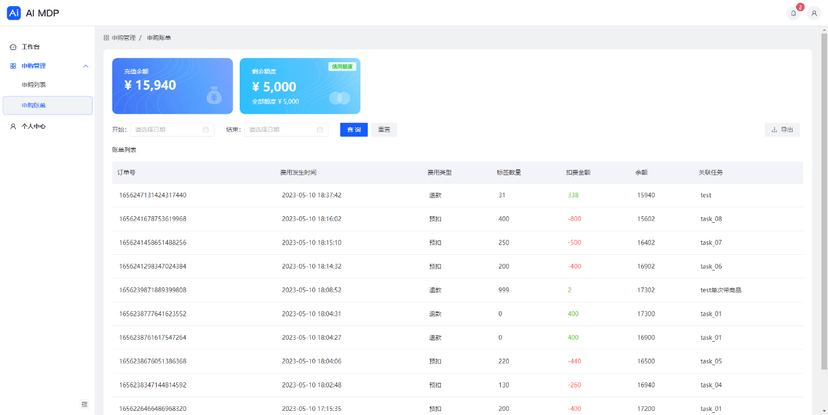
Task: Click the AI MDP logo
Action: [x=14, y=13]
